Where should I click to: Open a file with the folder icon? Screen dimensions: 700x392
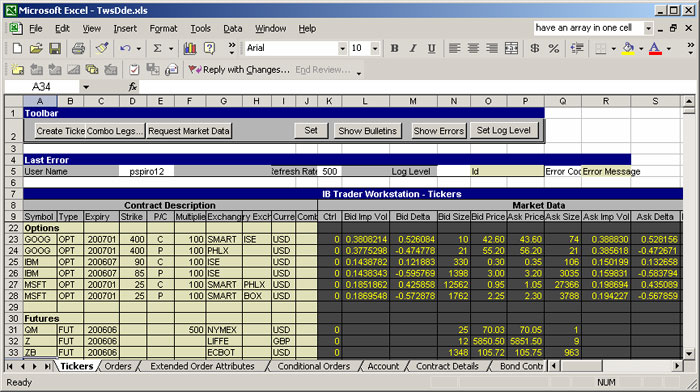tap(36, 48)
